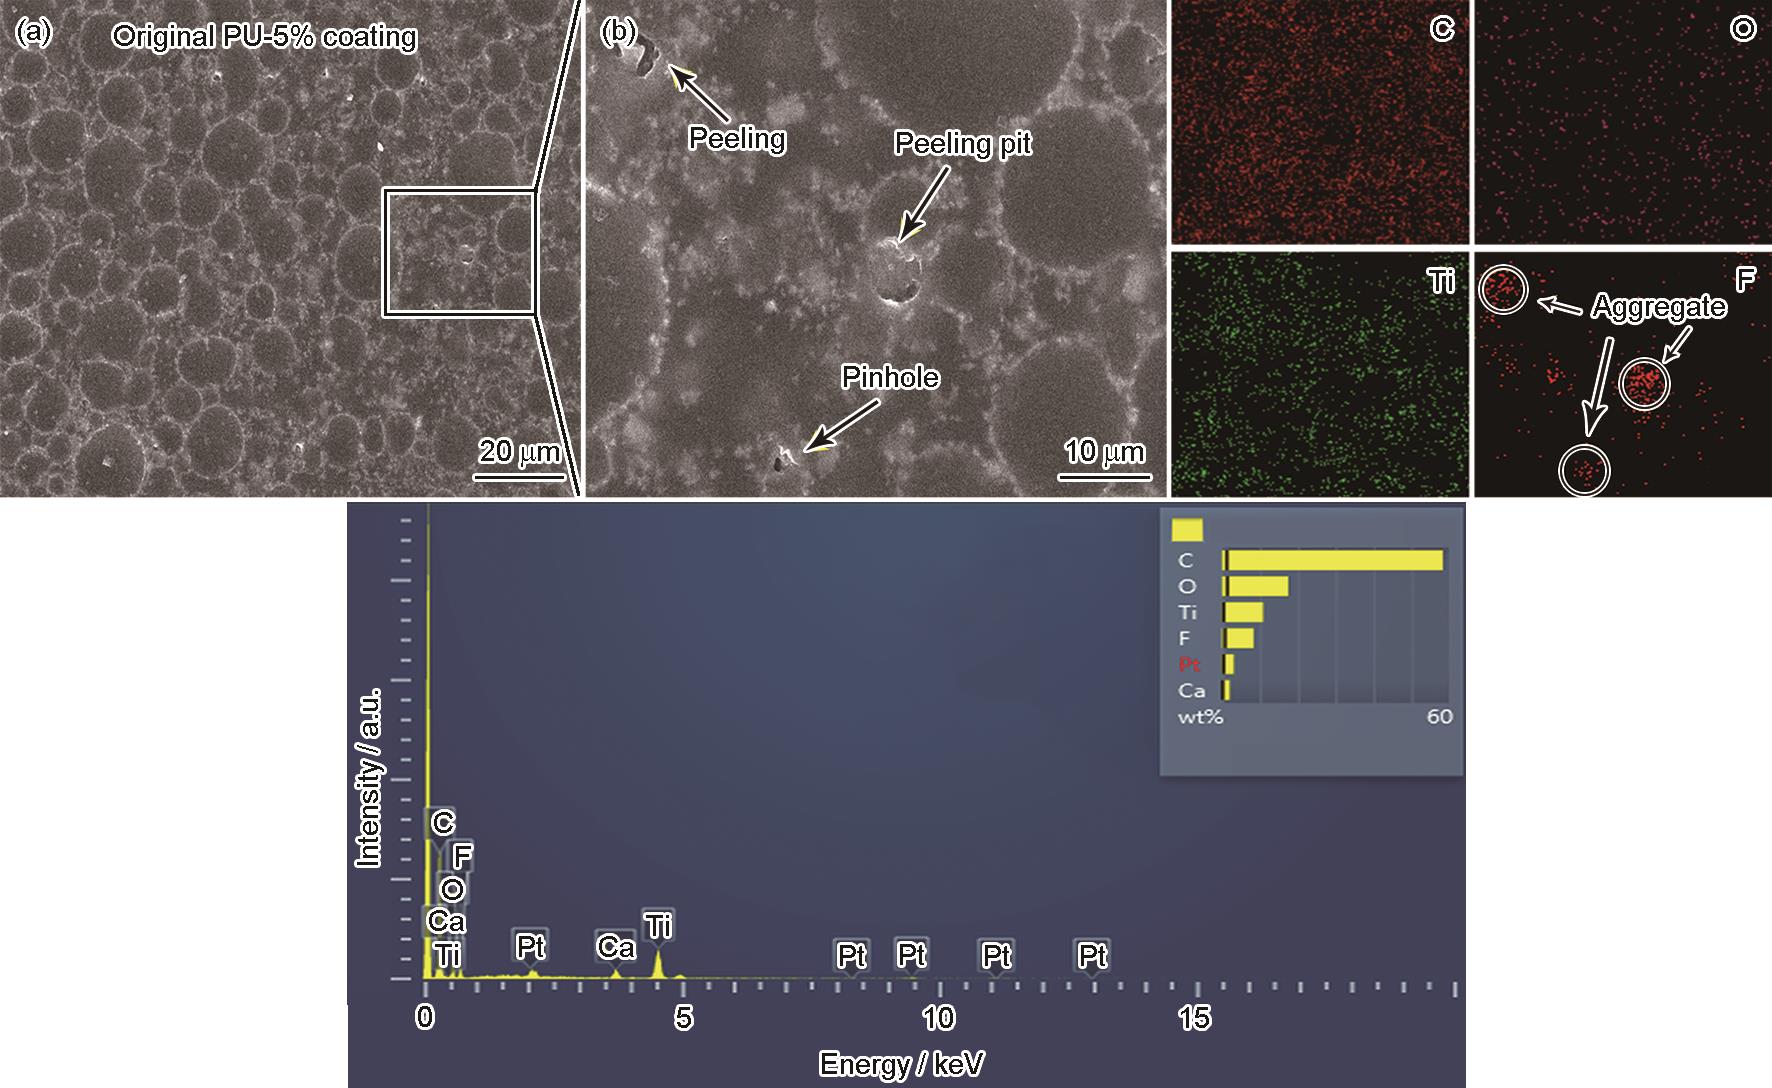The image size is (1772, 1088).
Task: Click the yellow legend swatch in the EDS inset
Action: [1187, 529]
